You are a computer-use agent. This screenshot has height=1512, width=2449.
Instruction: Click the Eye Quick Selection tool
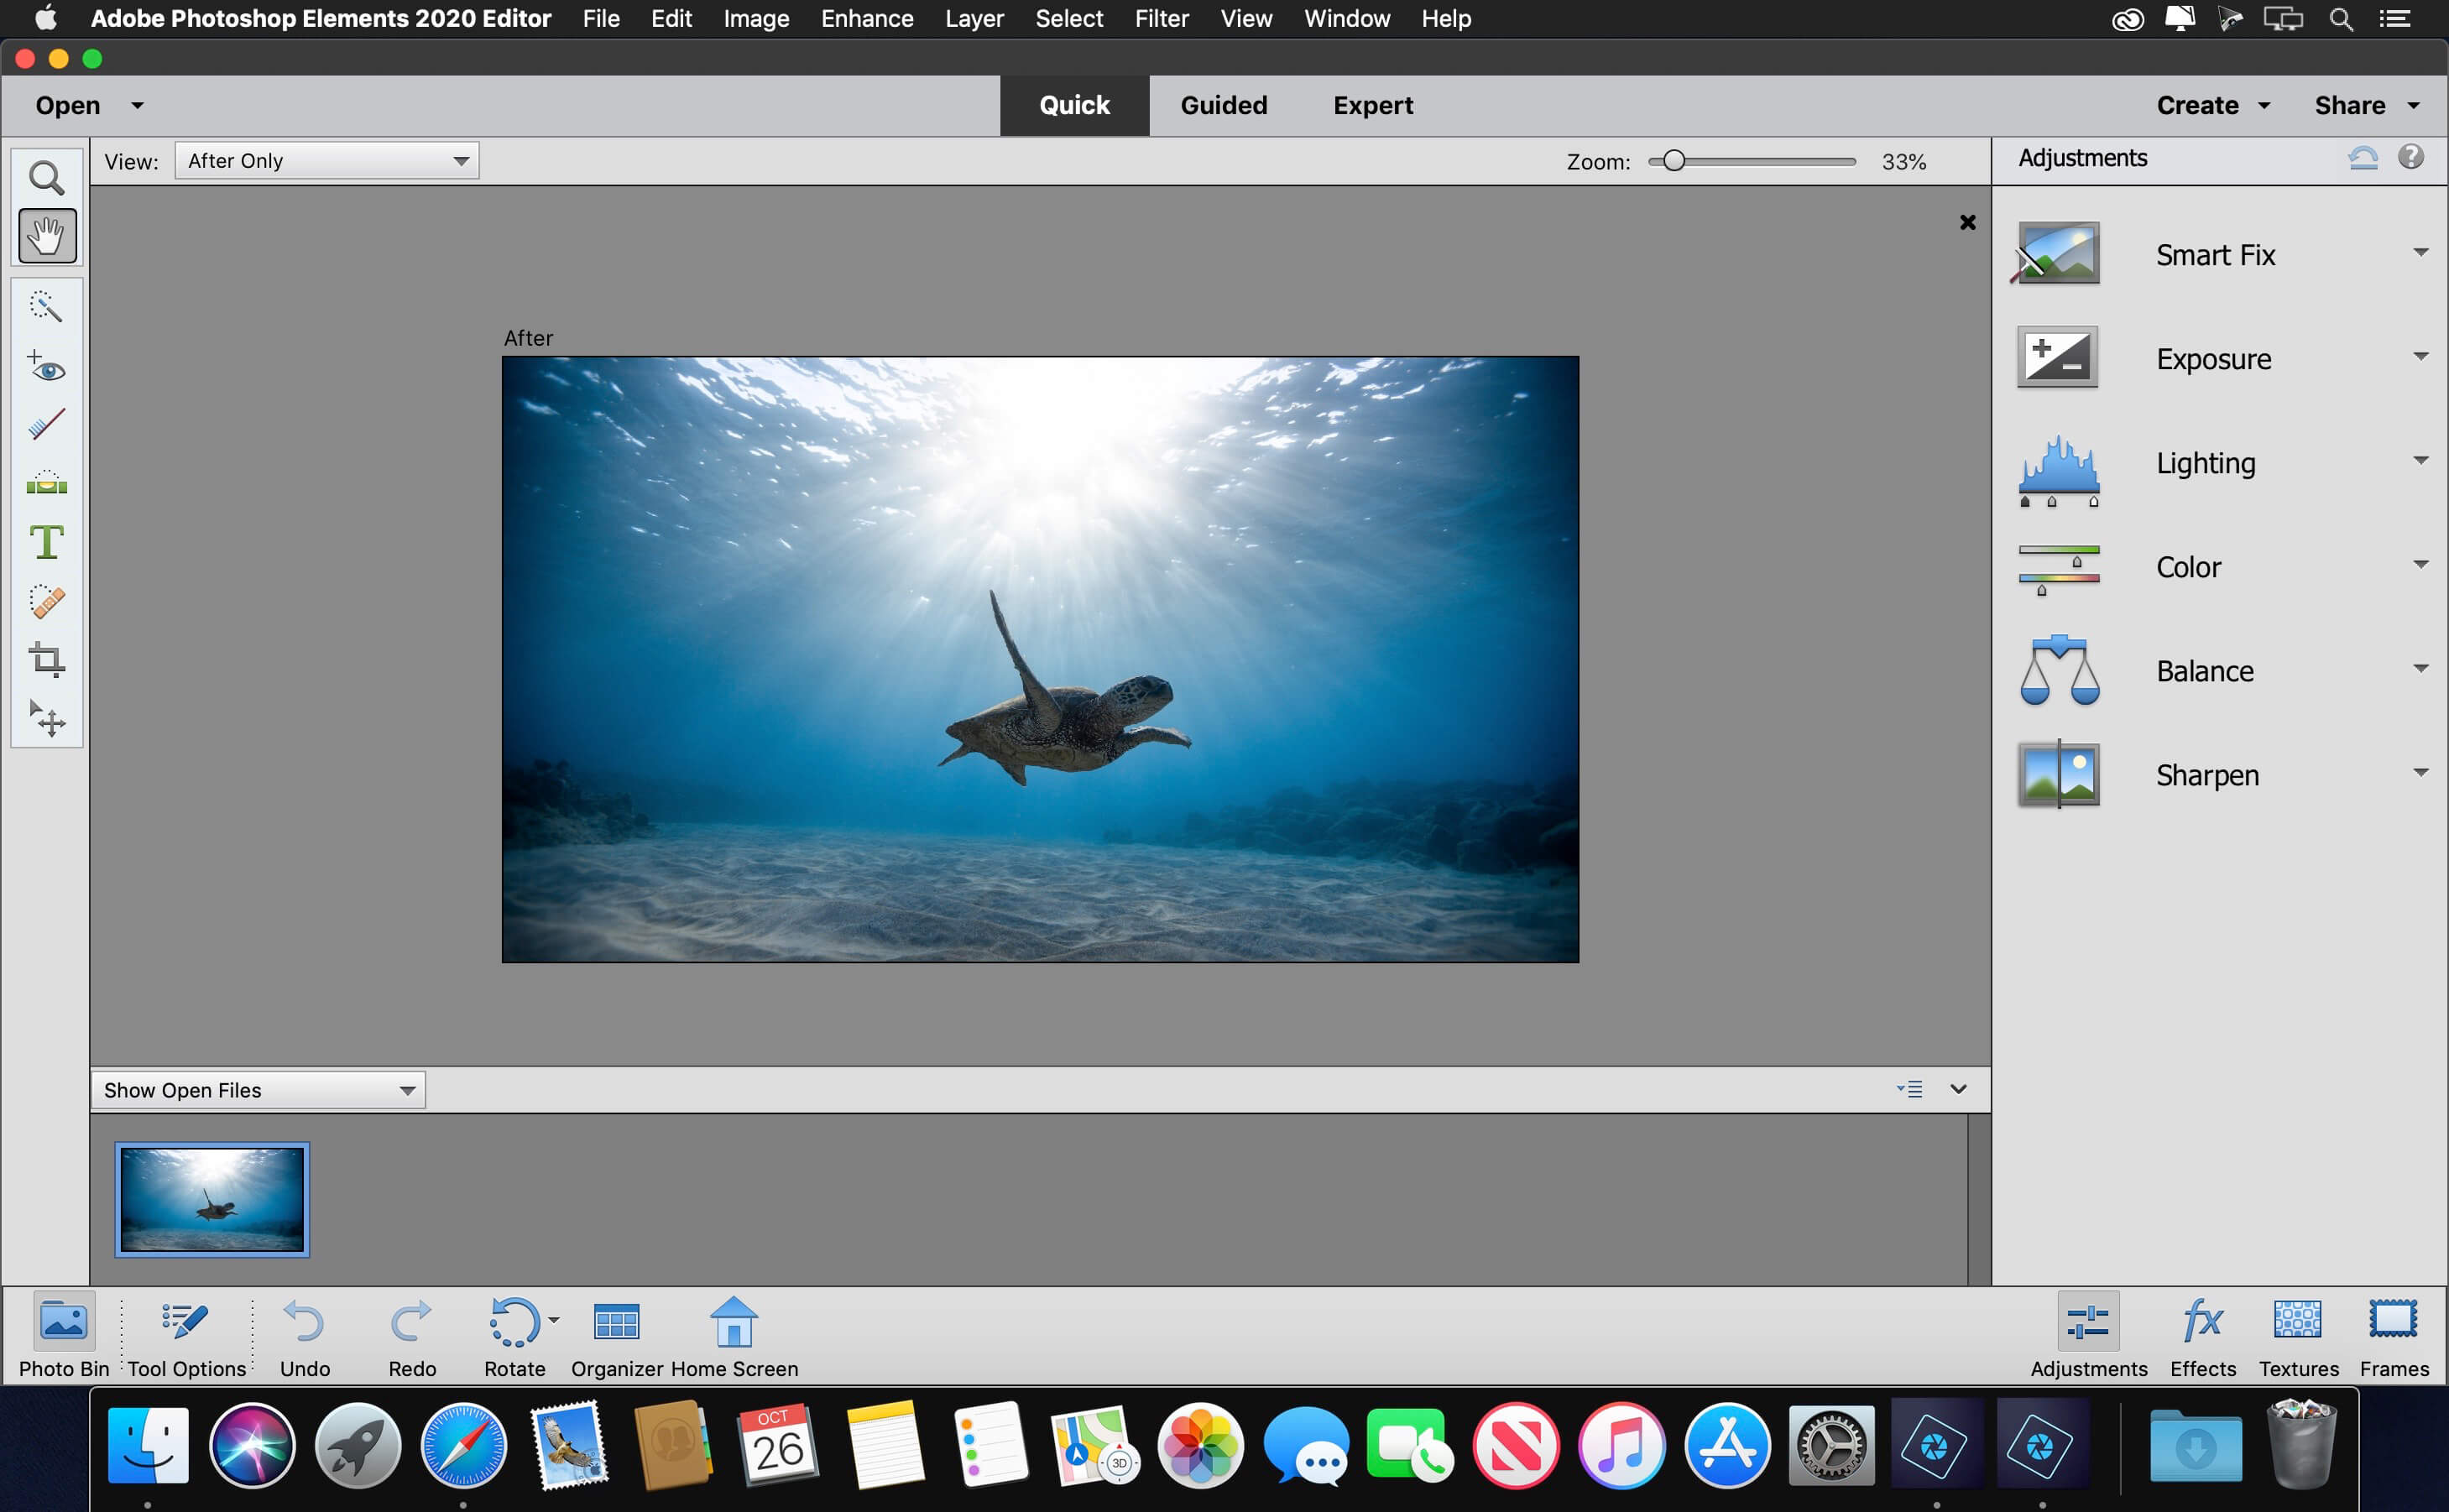[x=47, y=369]
